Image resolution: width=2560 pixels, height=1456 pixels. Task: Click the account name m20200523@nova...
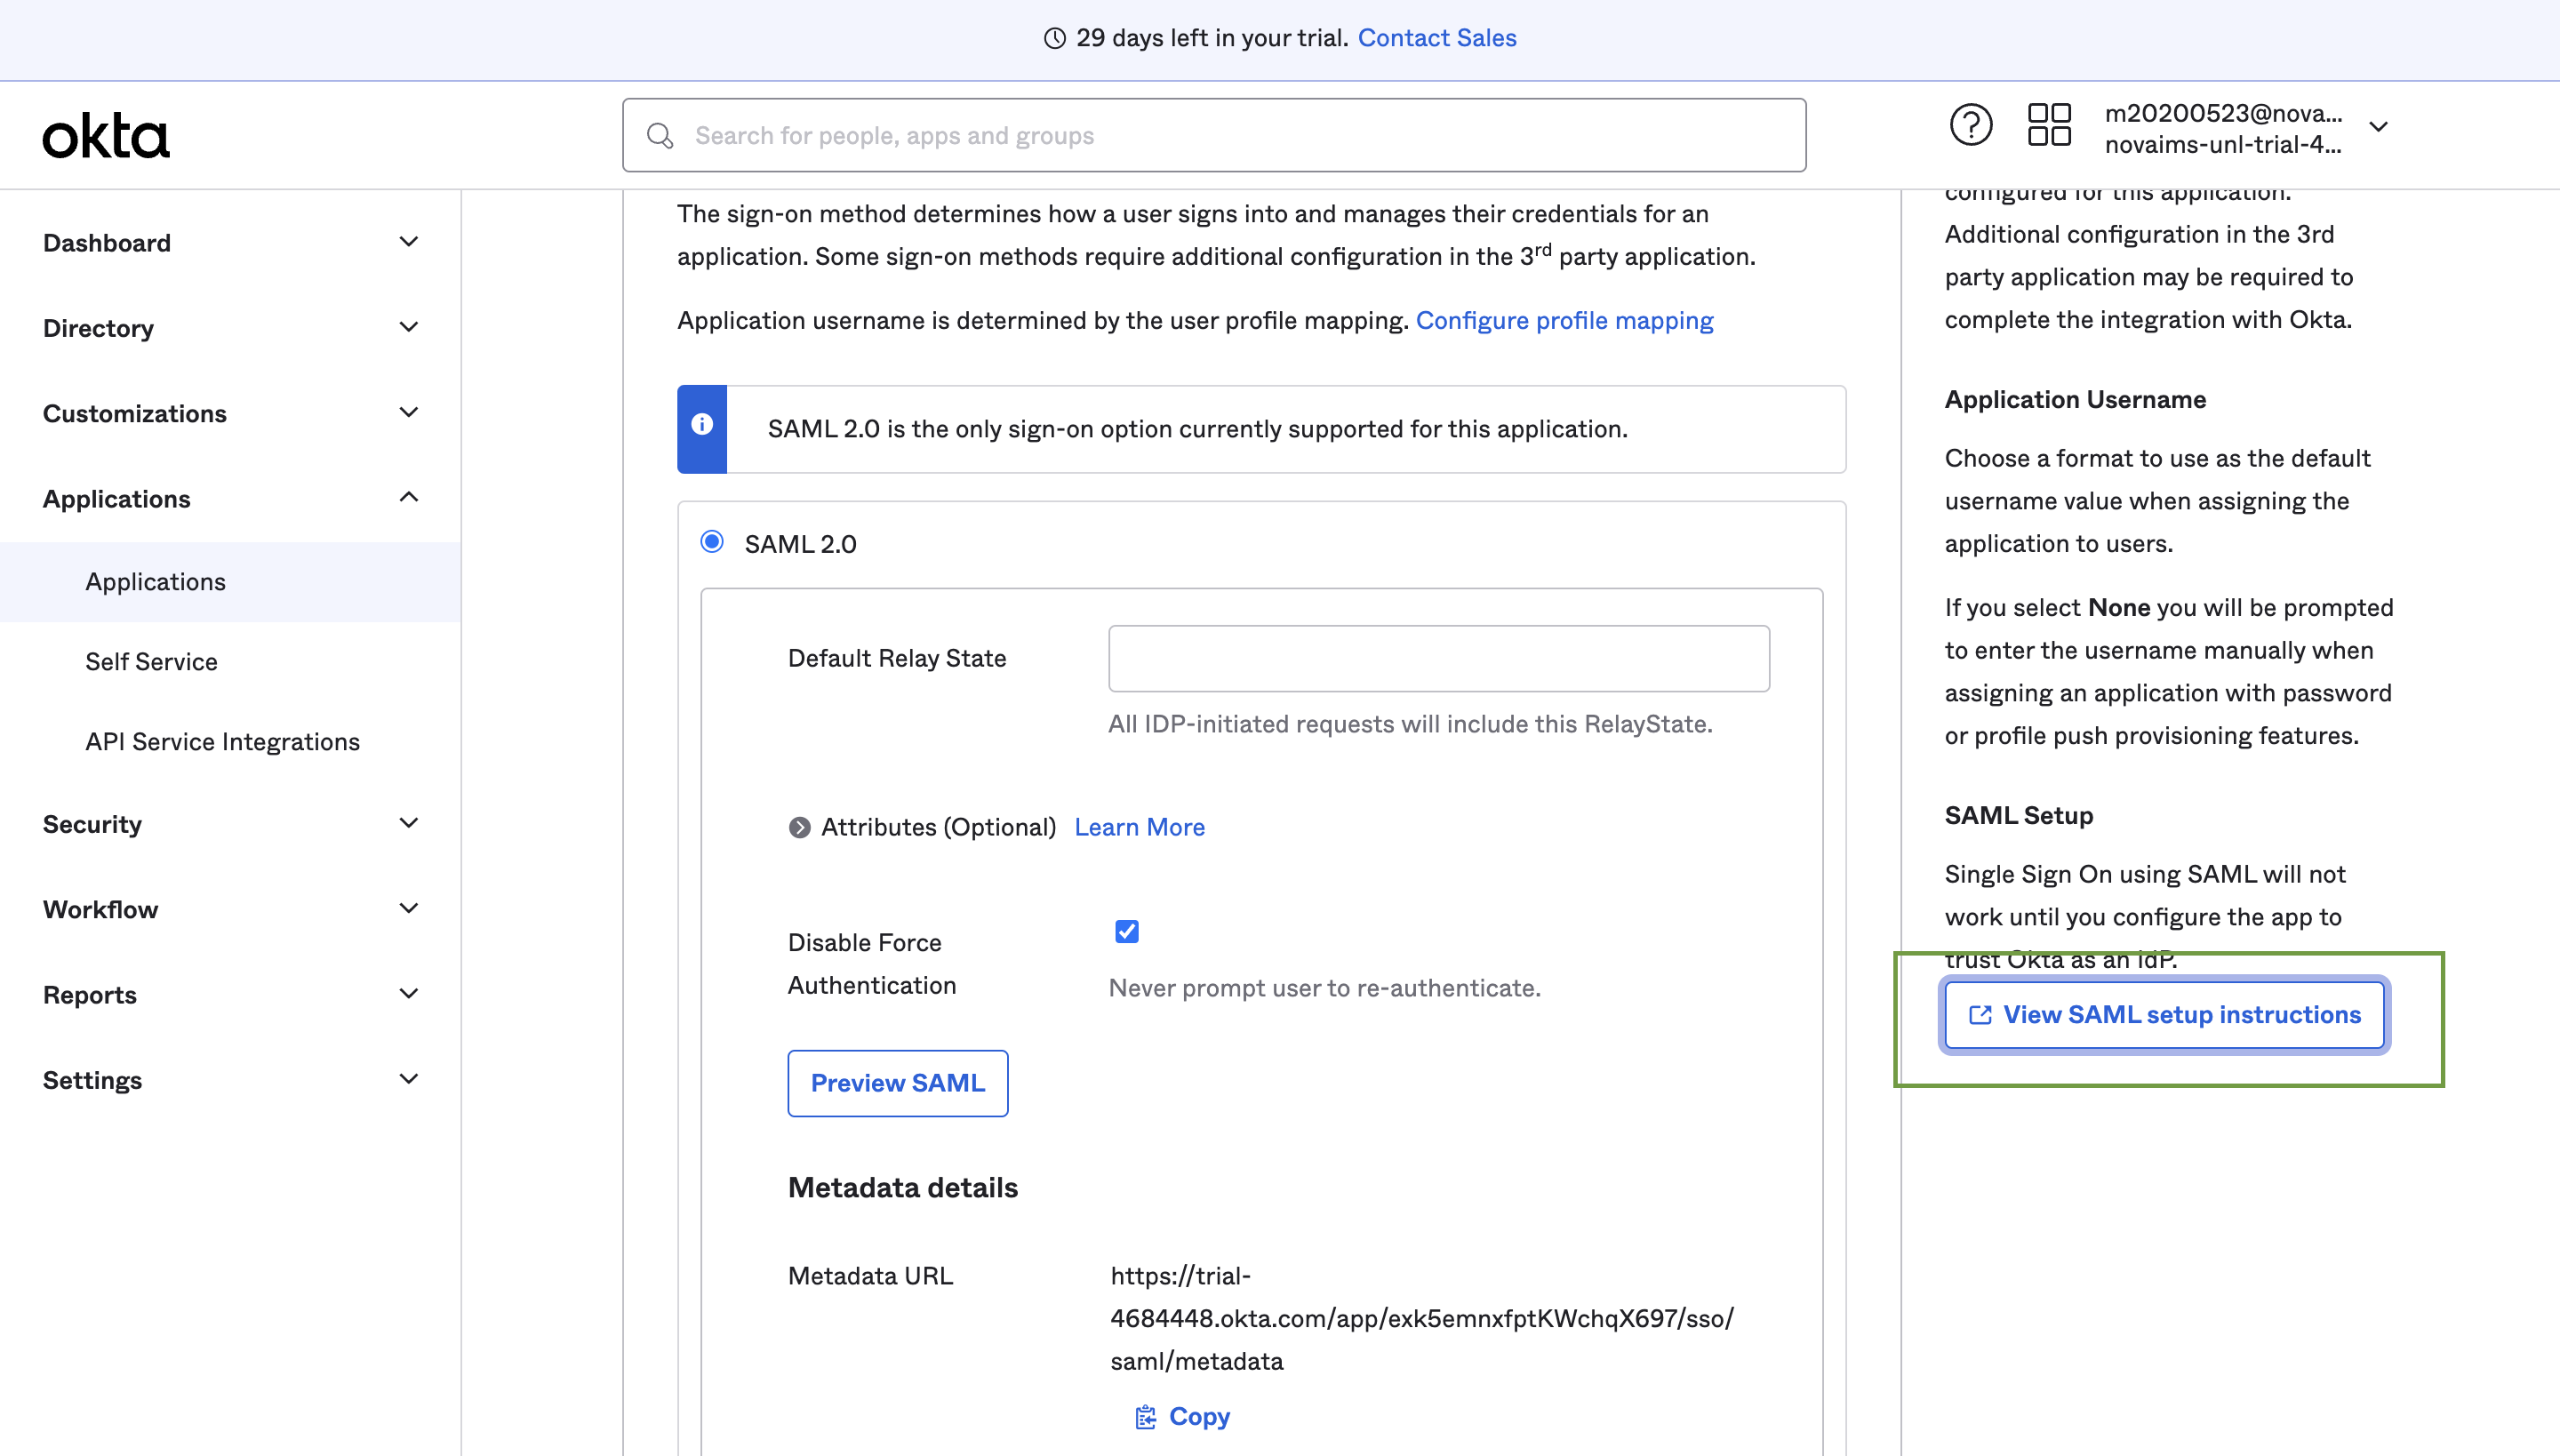[2223, 113]
